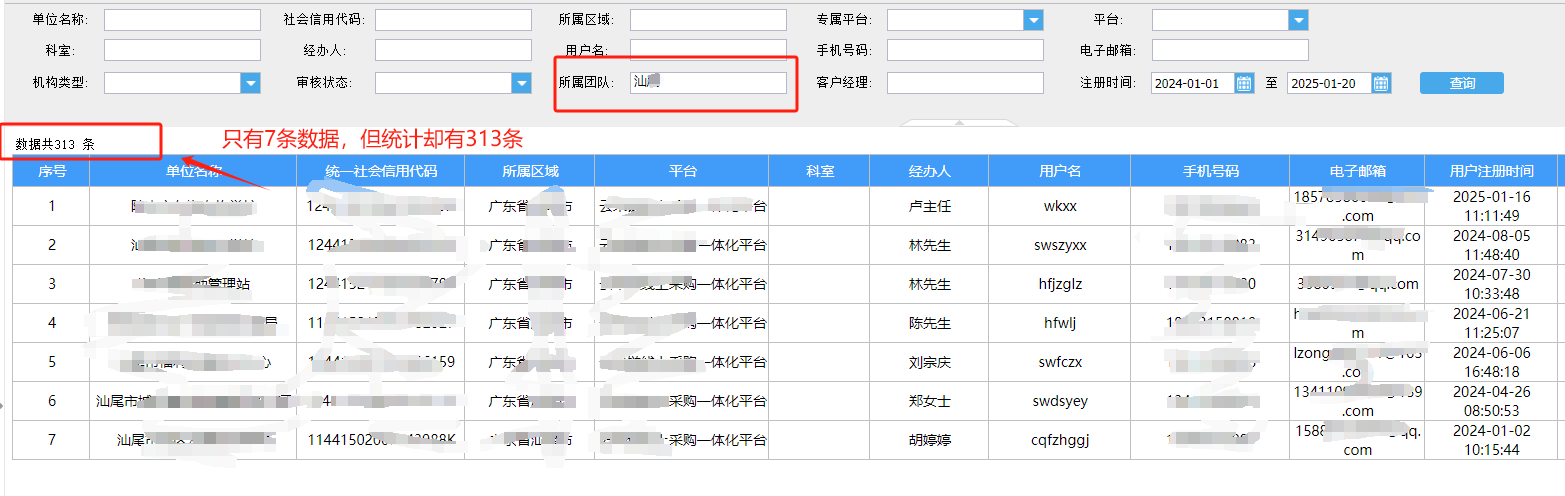Click the start date field 2024-01-01
Viewport: 1565px width, 496px height.
click(1193, 83)
